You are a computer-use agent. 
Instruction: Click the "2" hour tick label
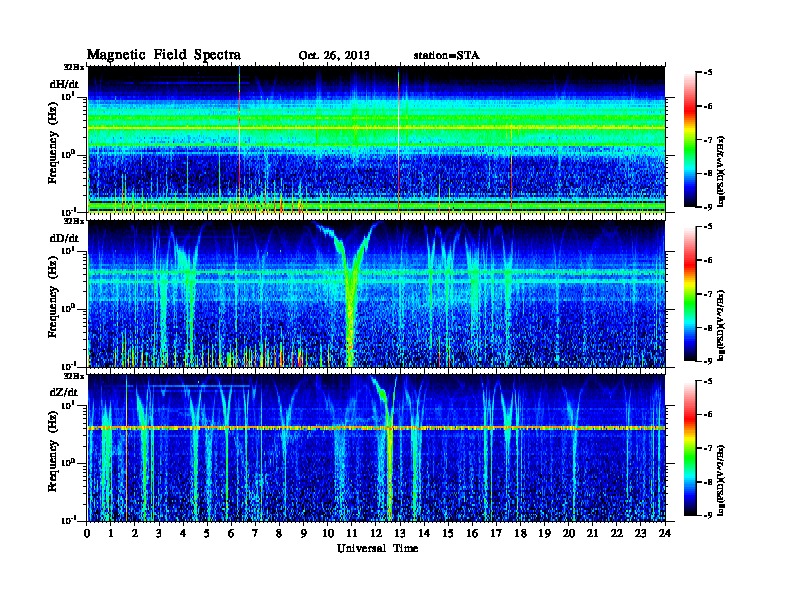tap(135, 533)
